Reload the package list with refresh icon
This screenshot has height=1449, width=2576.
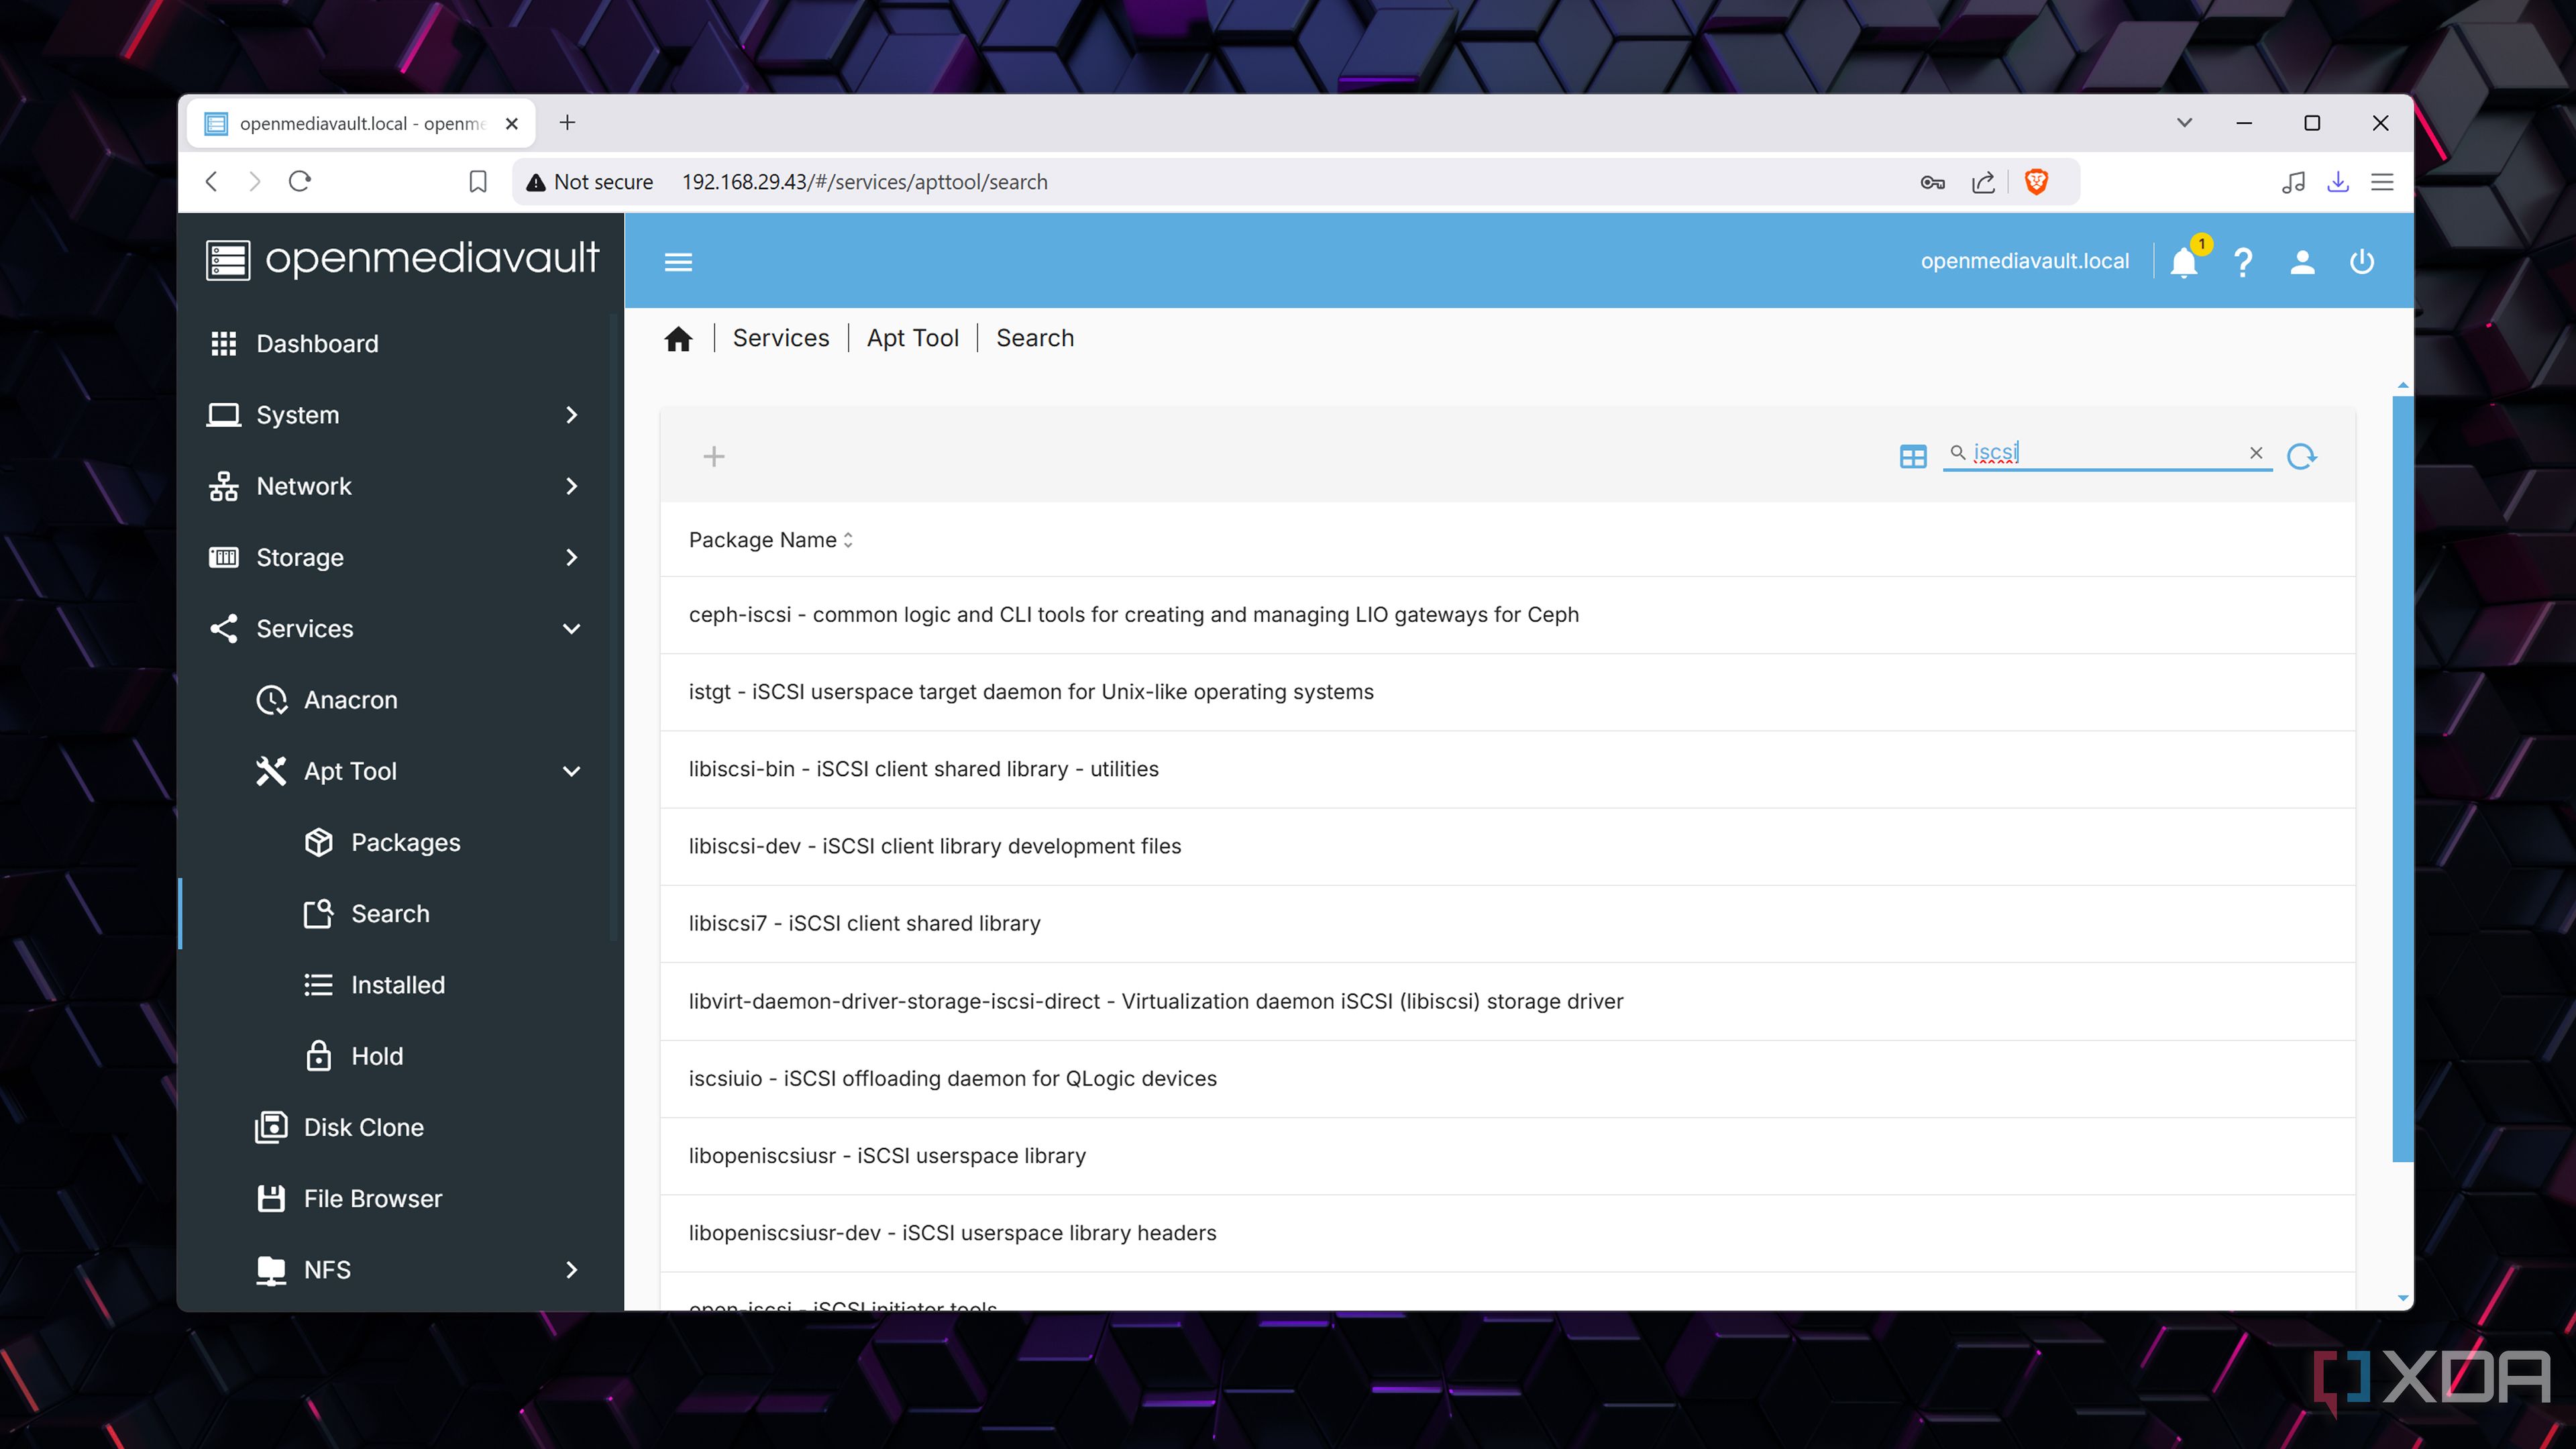pos(2302,456)
